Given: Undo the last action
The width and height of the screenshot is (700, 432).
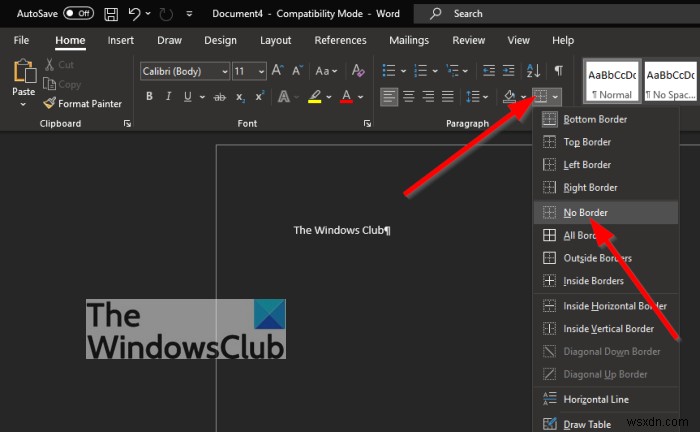Looking at the screenshot, I should [x=134, y=14].
